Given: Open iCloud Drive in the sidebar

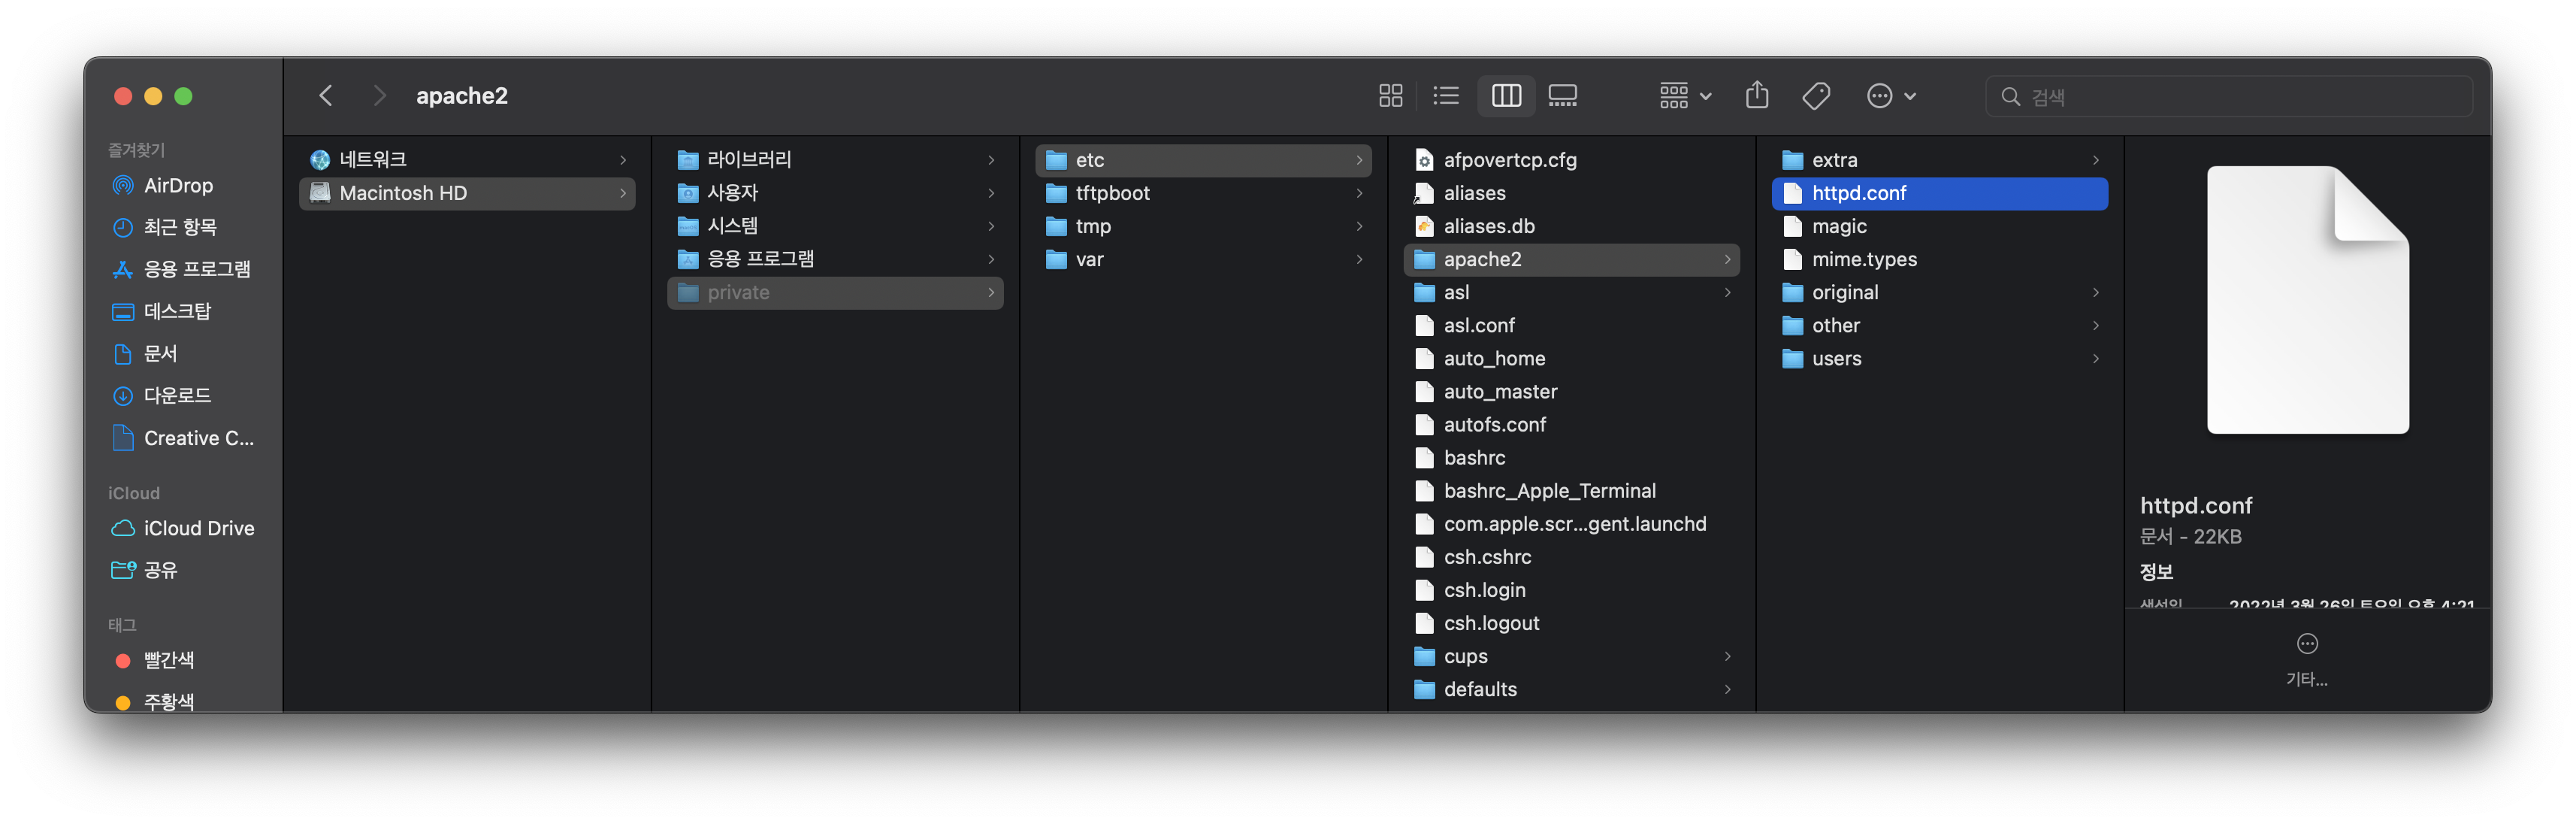Looking at the screenshot, I should tap(198, 528).
